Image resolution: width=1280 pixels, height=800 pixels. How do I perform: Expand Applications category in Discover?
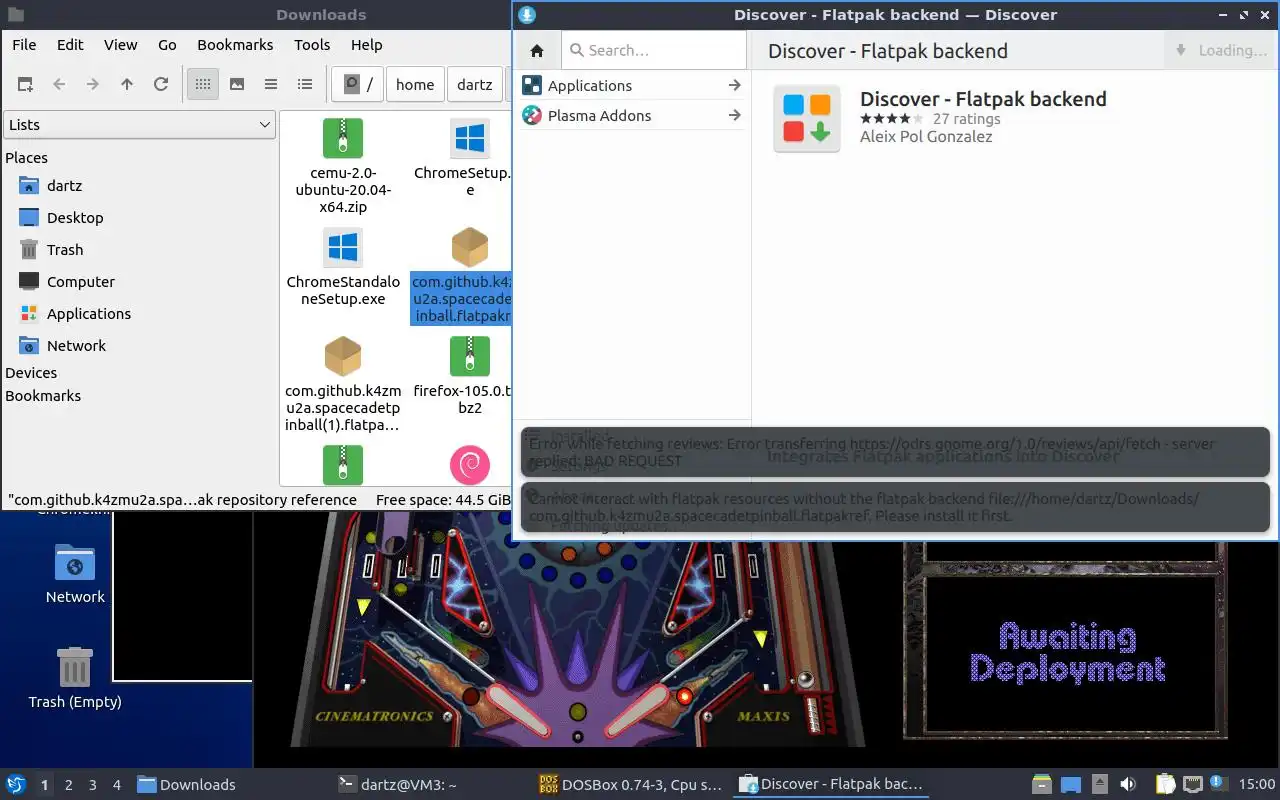tap(632, 86)
